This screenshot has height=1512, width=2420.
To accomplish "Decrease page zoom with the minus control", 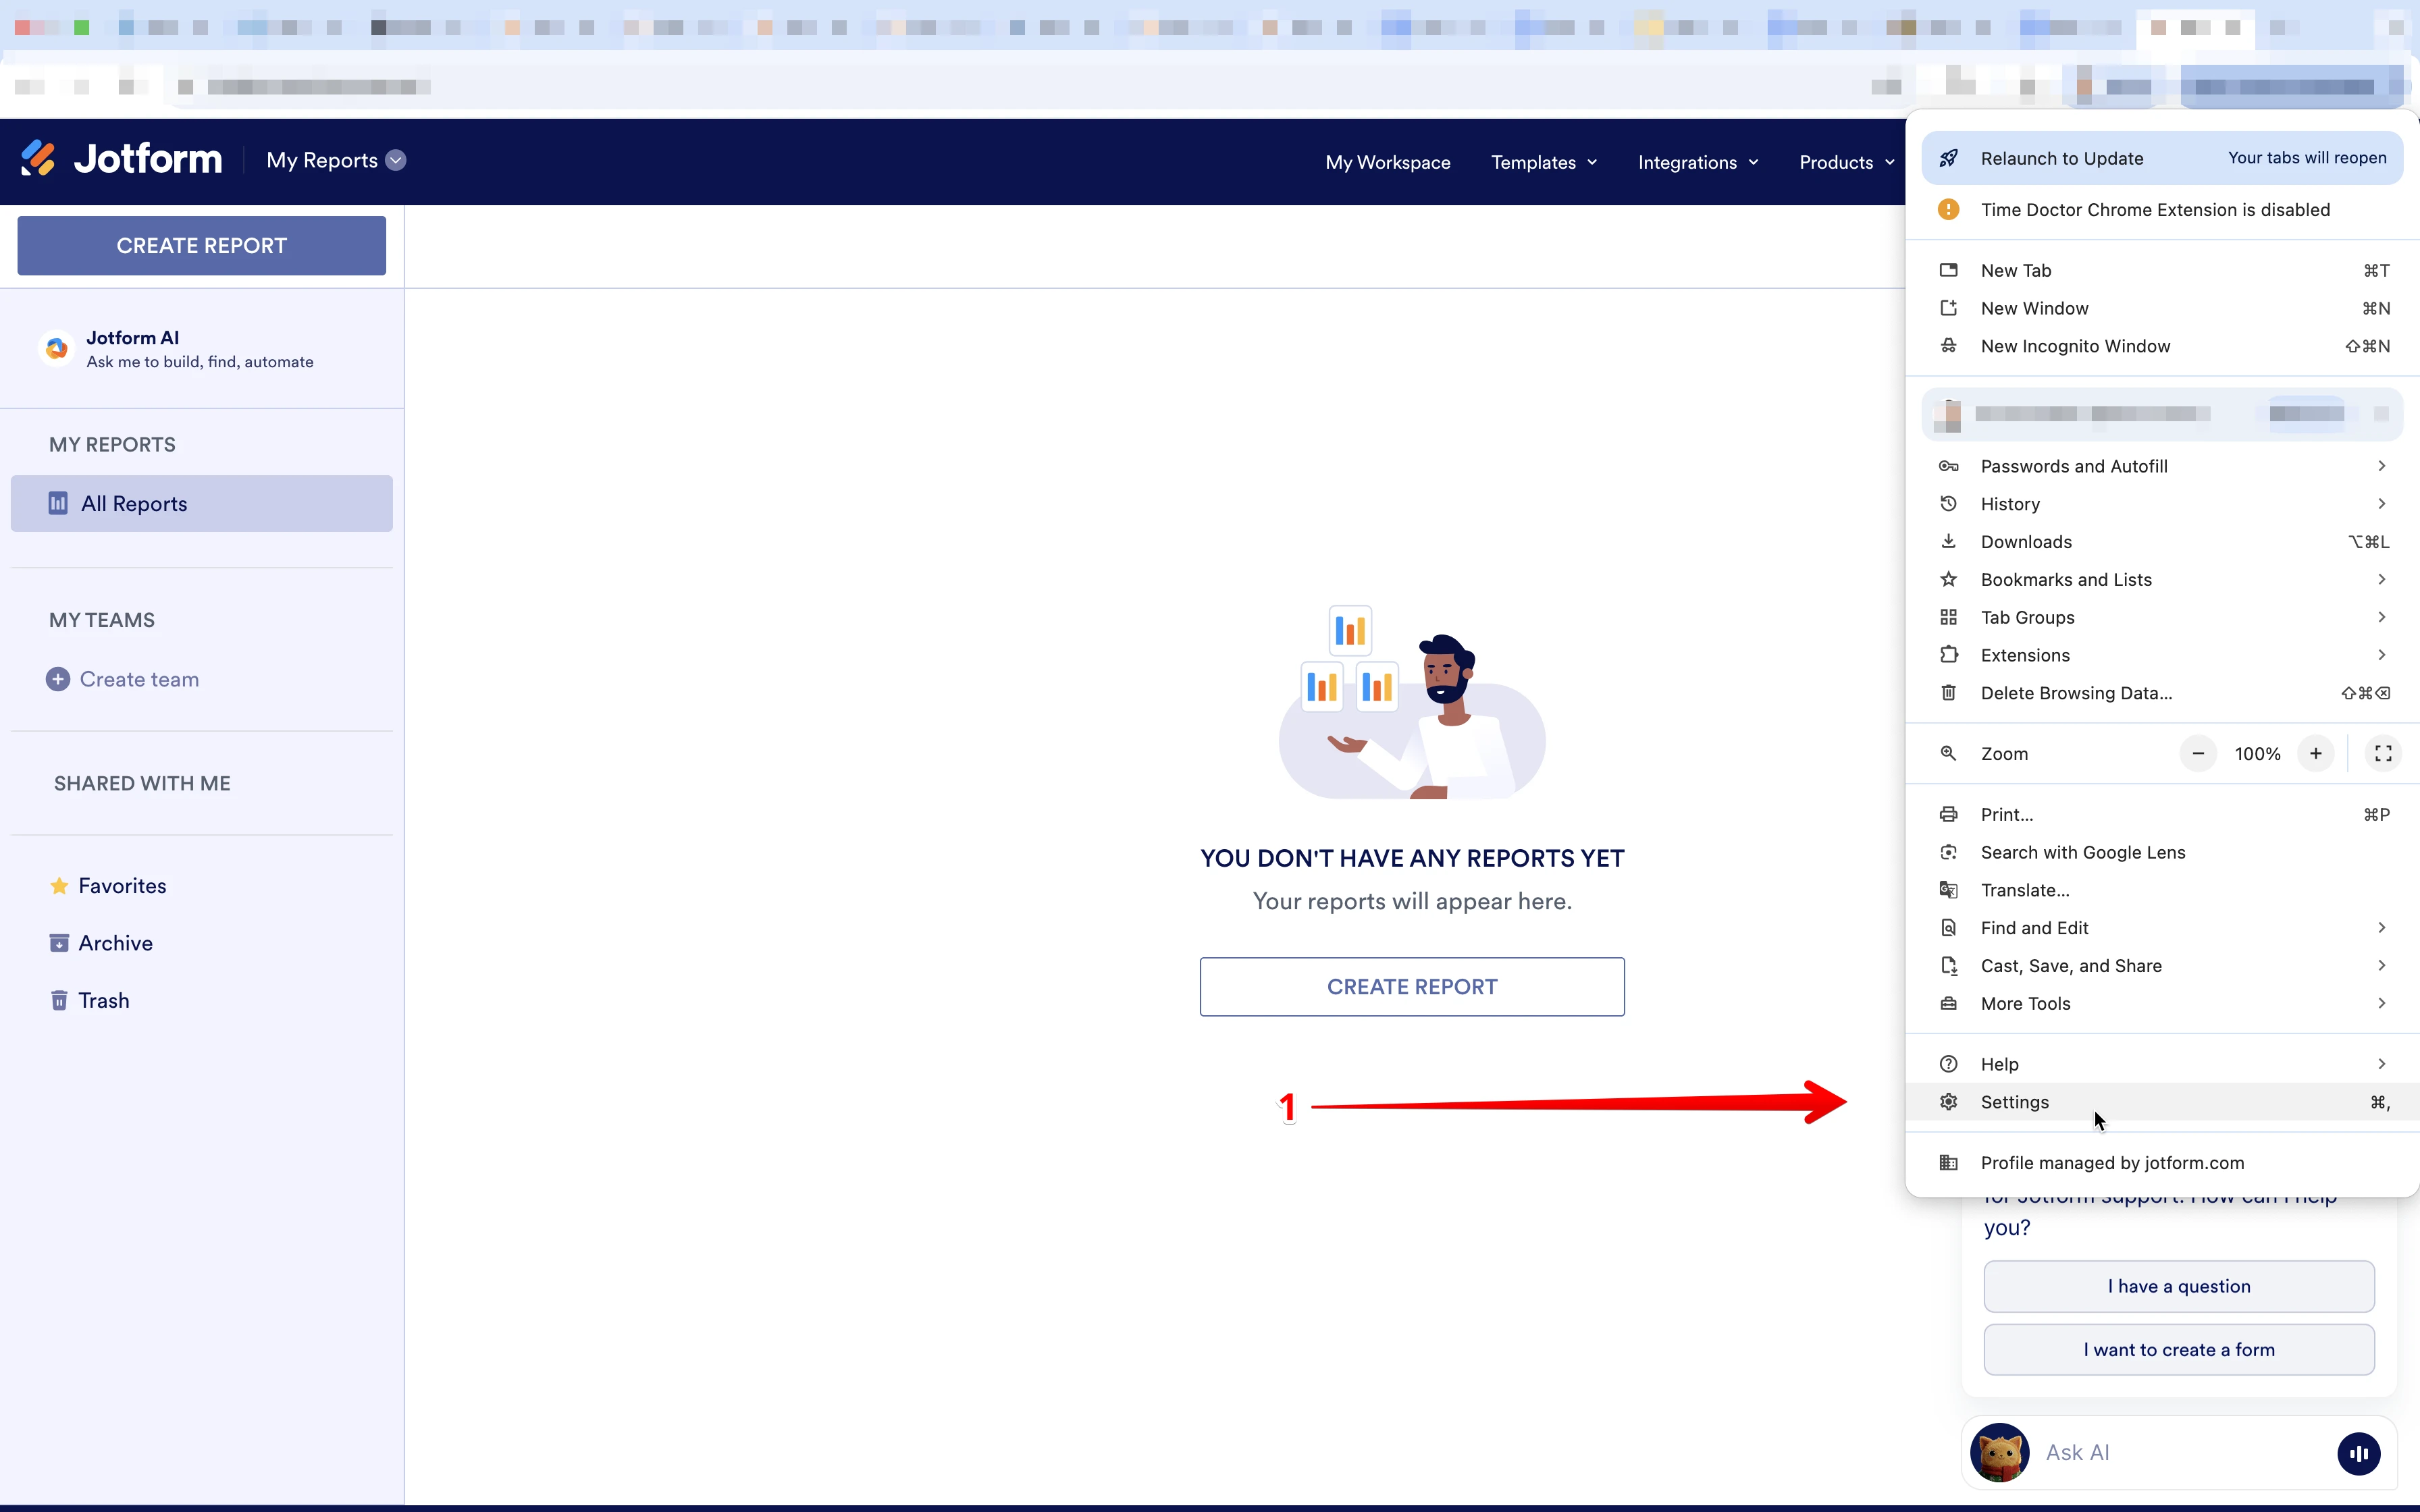I will 2197,753.
